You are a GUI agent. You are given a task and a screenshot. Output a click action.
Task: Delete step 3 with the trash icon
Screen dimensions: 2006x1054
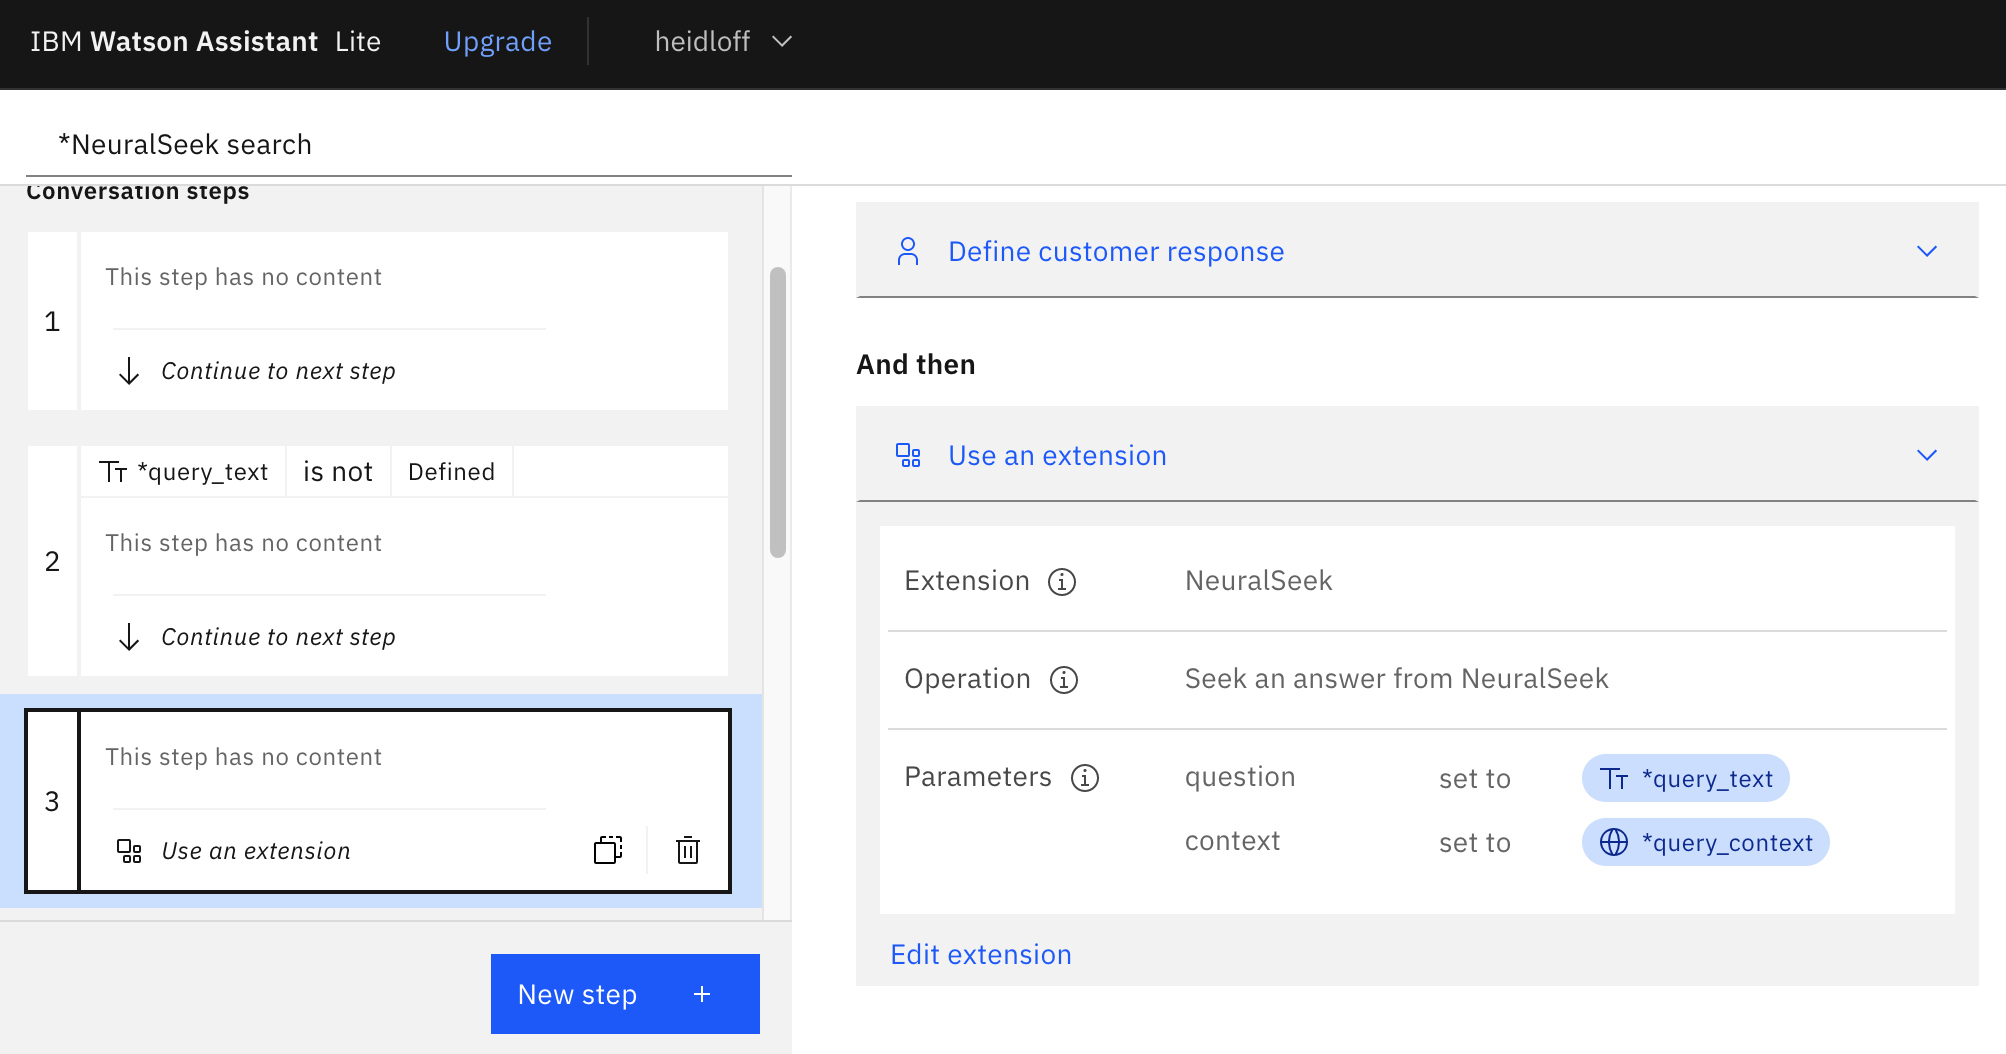[x=688, y=850]
